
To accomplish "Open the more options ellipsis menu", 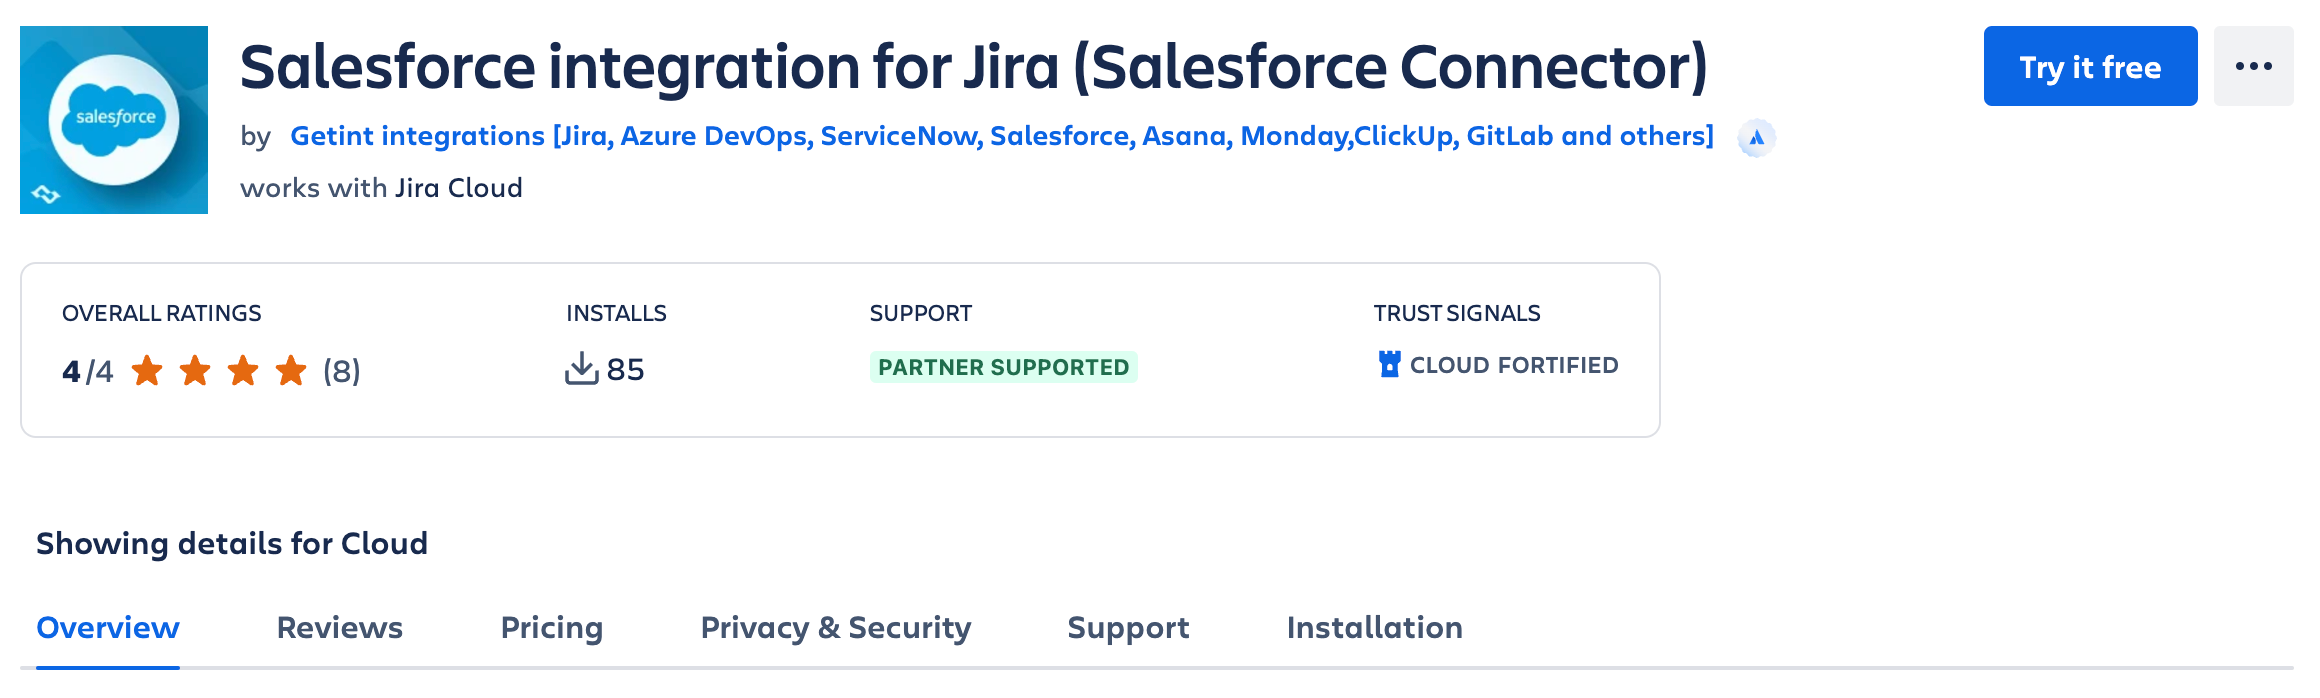I will [2254, 66].
